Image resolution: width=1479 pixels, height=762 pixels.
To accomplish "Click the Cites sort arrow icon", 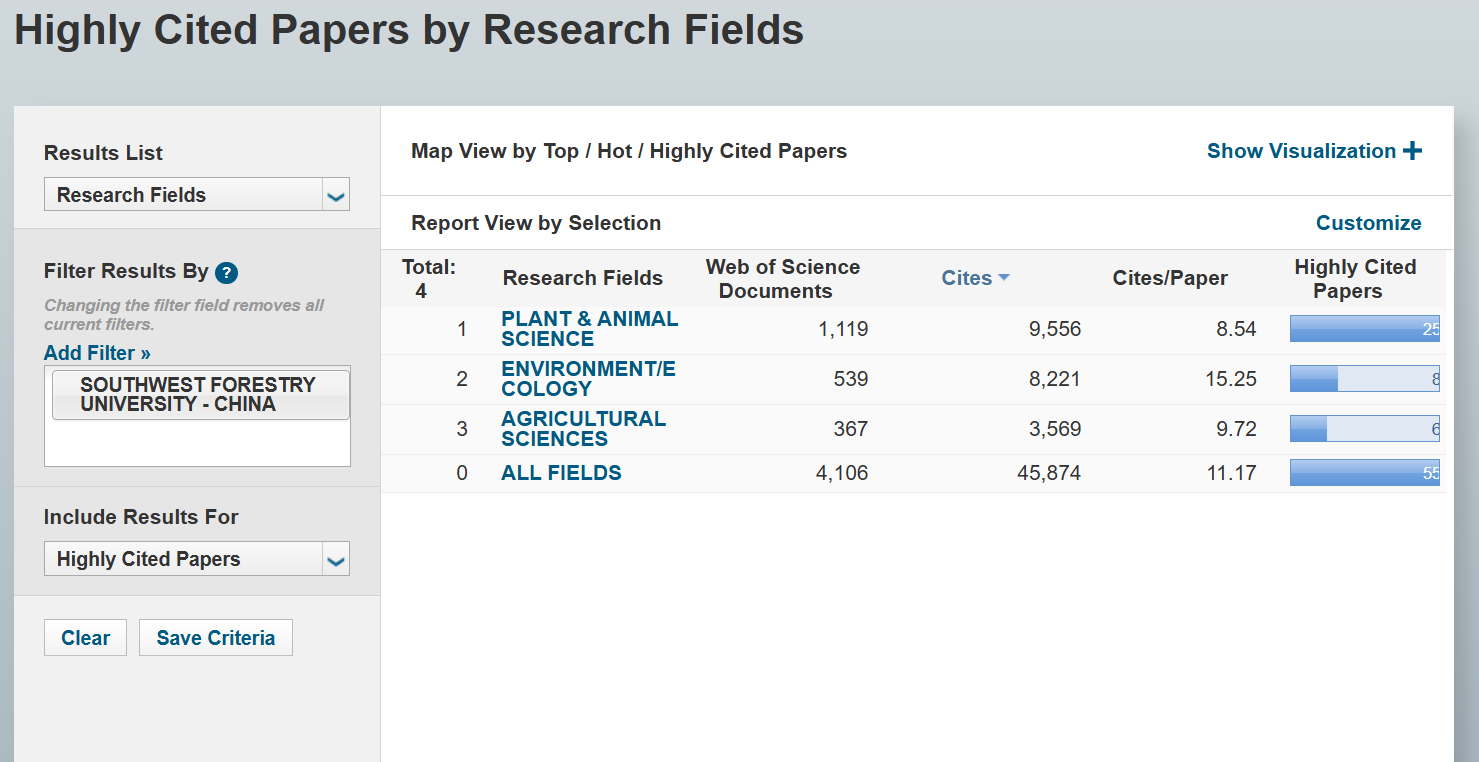I will [x=1004, y=278].
